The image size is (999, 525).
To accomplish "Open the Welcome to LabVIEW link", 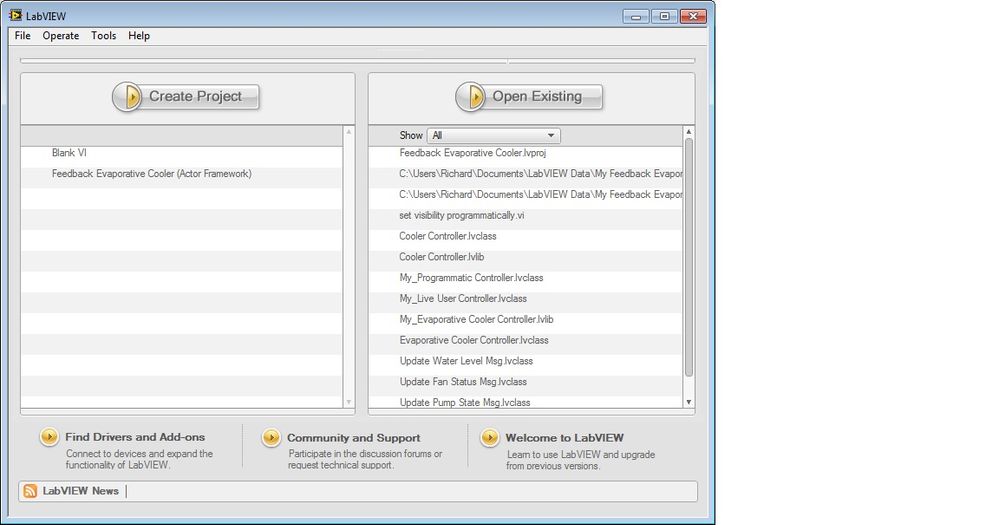I will (x=564, y=438).
